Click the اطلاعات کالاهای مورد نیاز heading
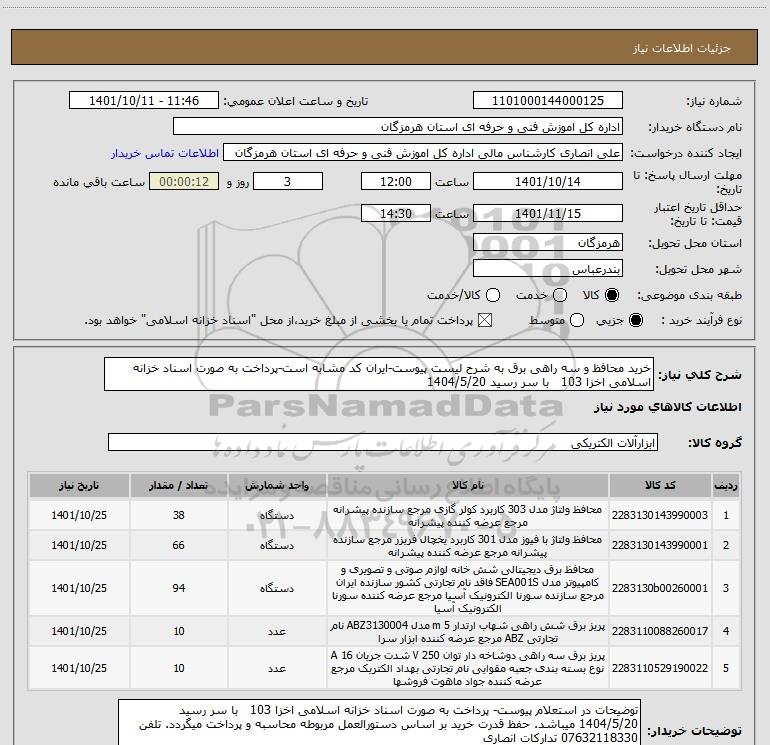This screenshot has width=770, height=745. (x=667, y=407)
